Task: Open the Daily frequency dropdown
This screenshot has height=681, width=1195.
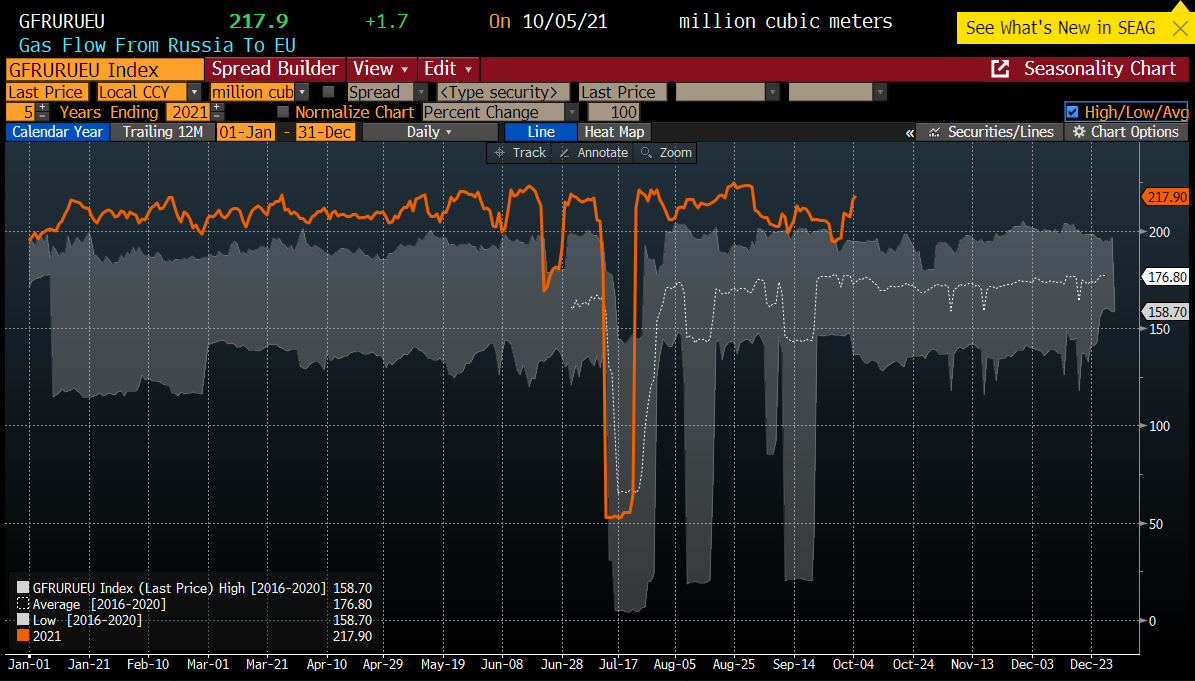Action: (429, 132)
